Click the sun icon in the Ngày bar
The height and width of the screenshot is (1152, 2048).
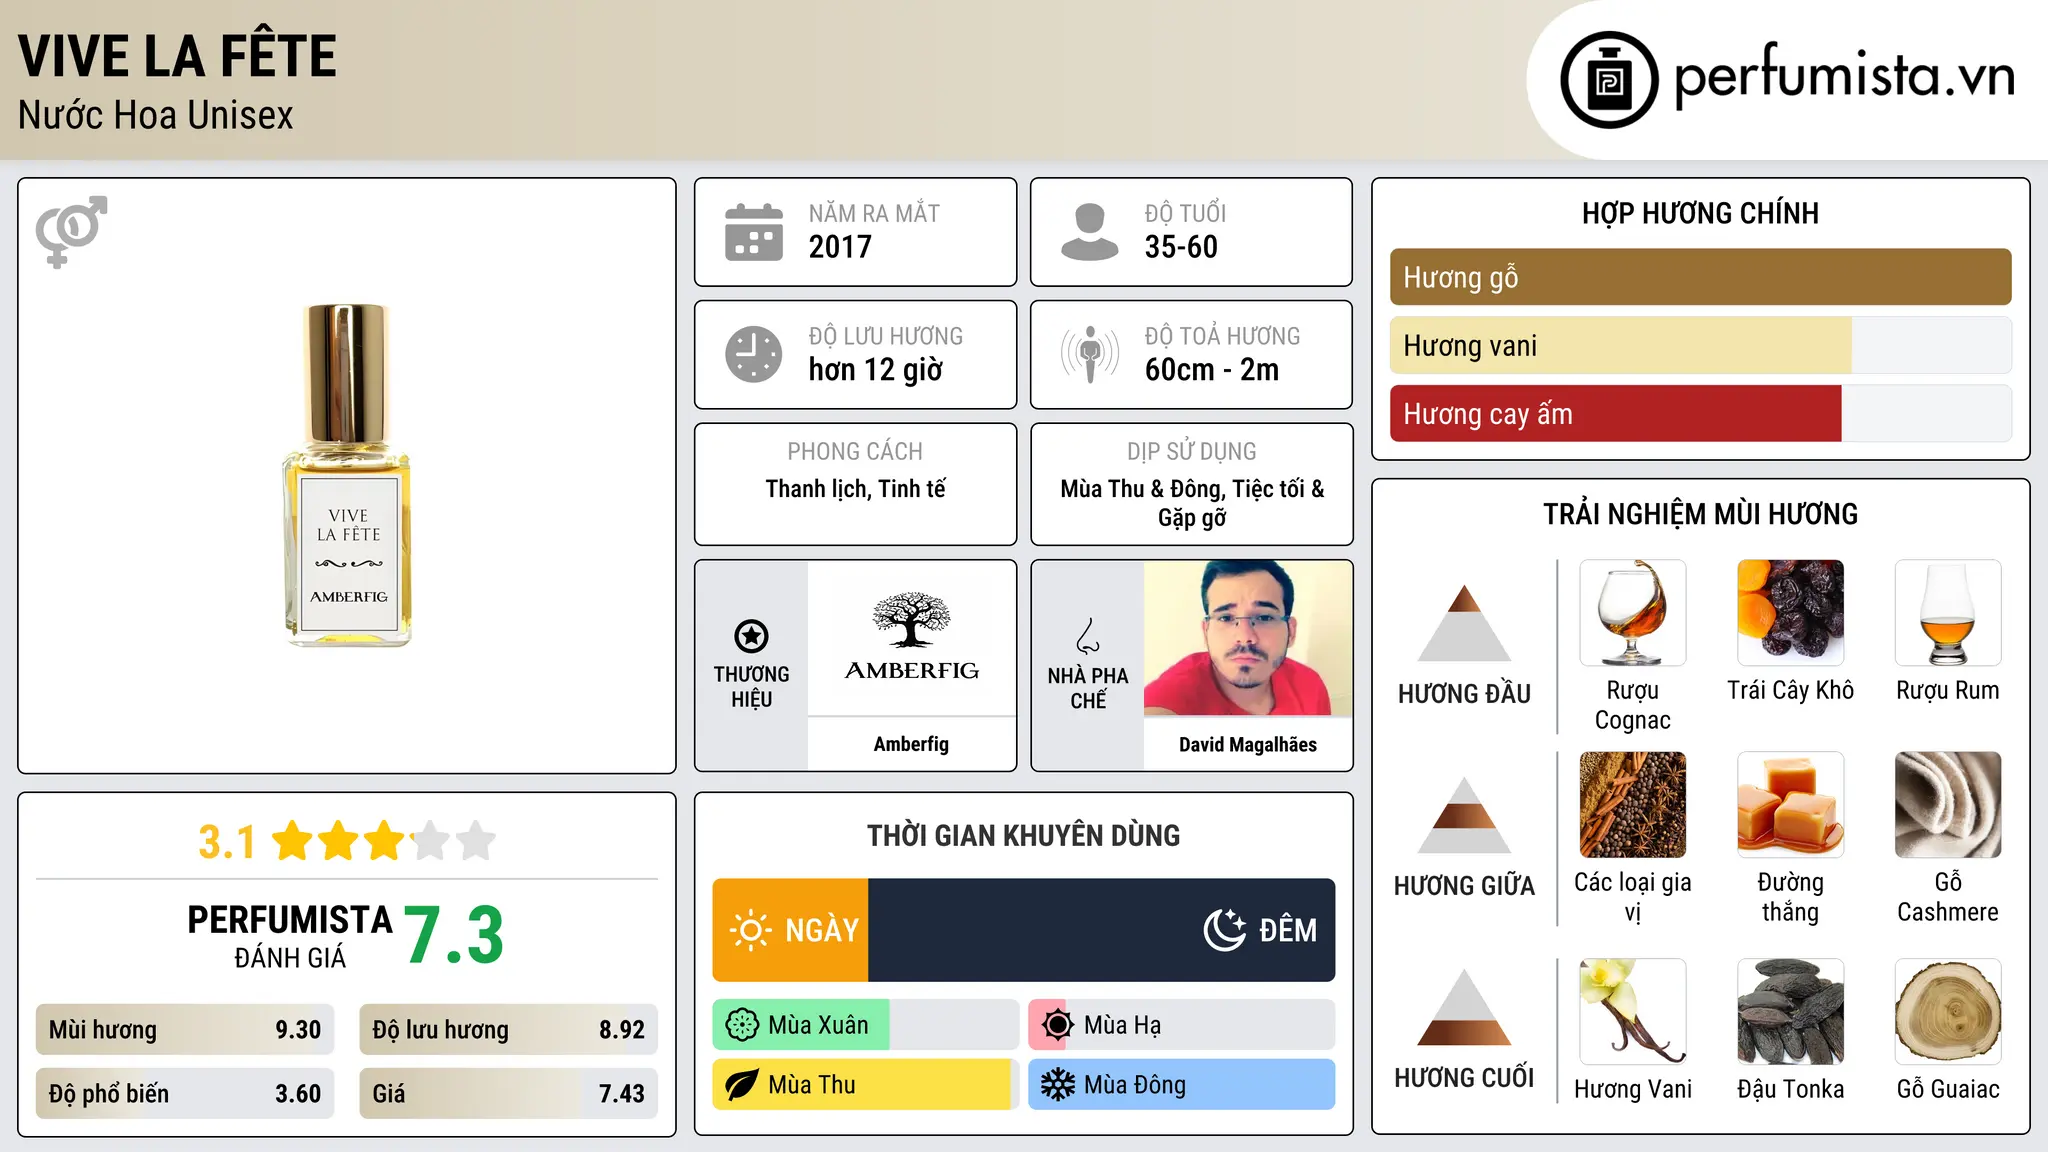[751, 930]
